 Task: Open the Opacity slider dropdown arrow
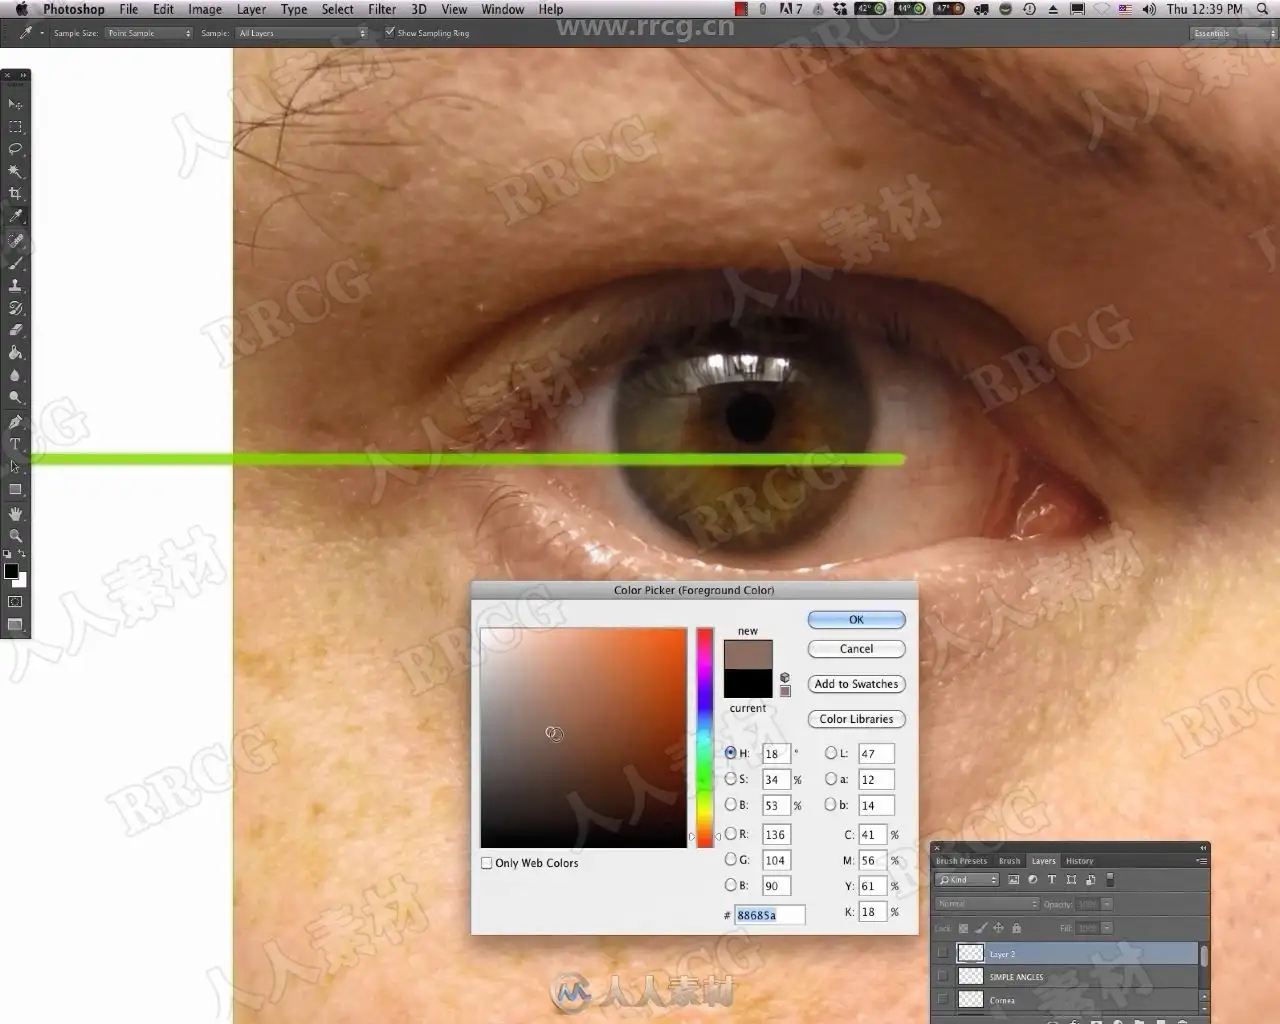(x=1107, y=904)
